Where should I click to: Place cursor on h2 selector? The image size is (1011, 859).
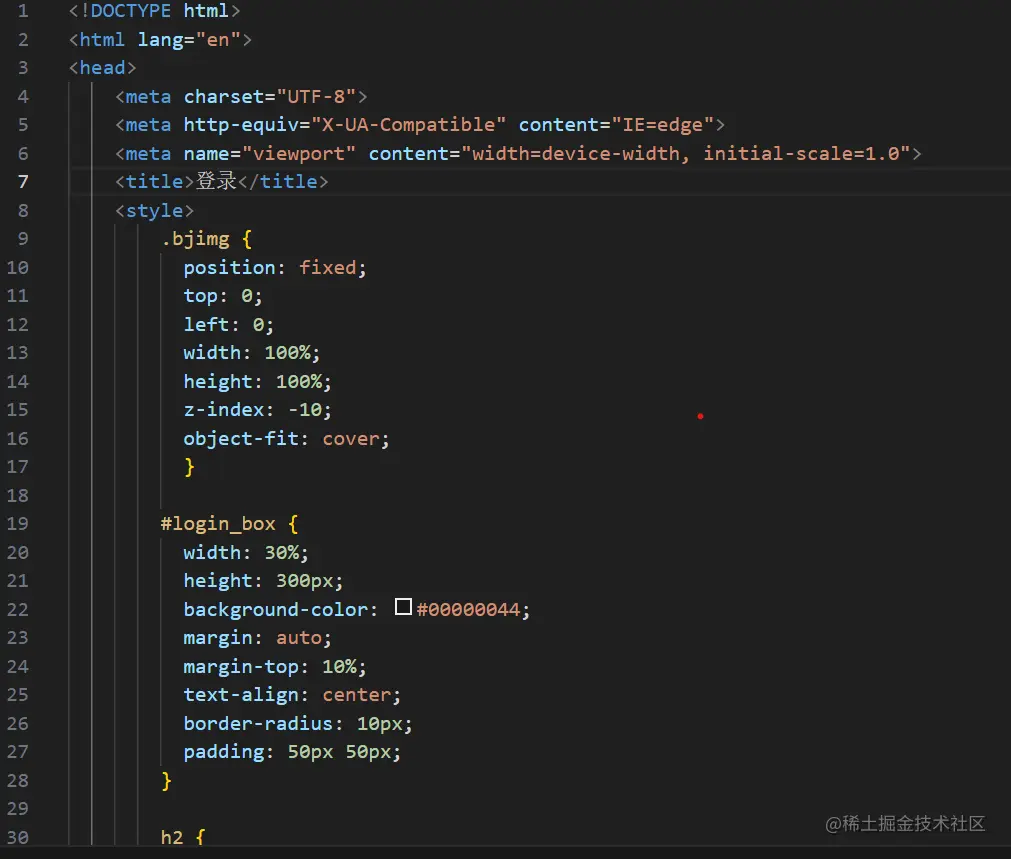click(x=172, y=837)
